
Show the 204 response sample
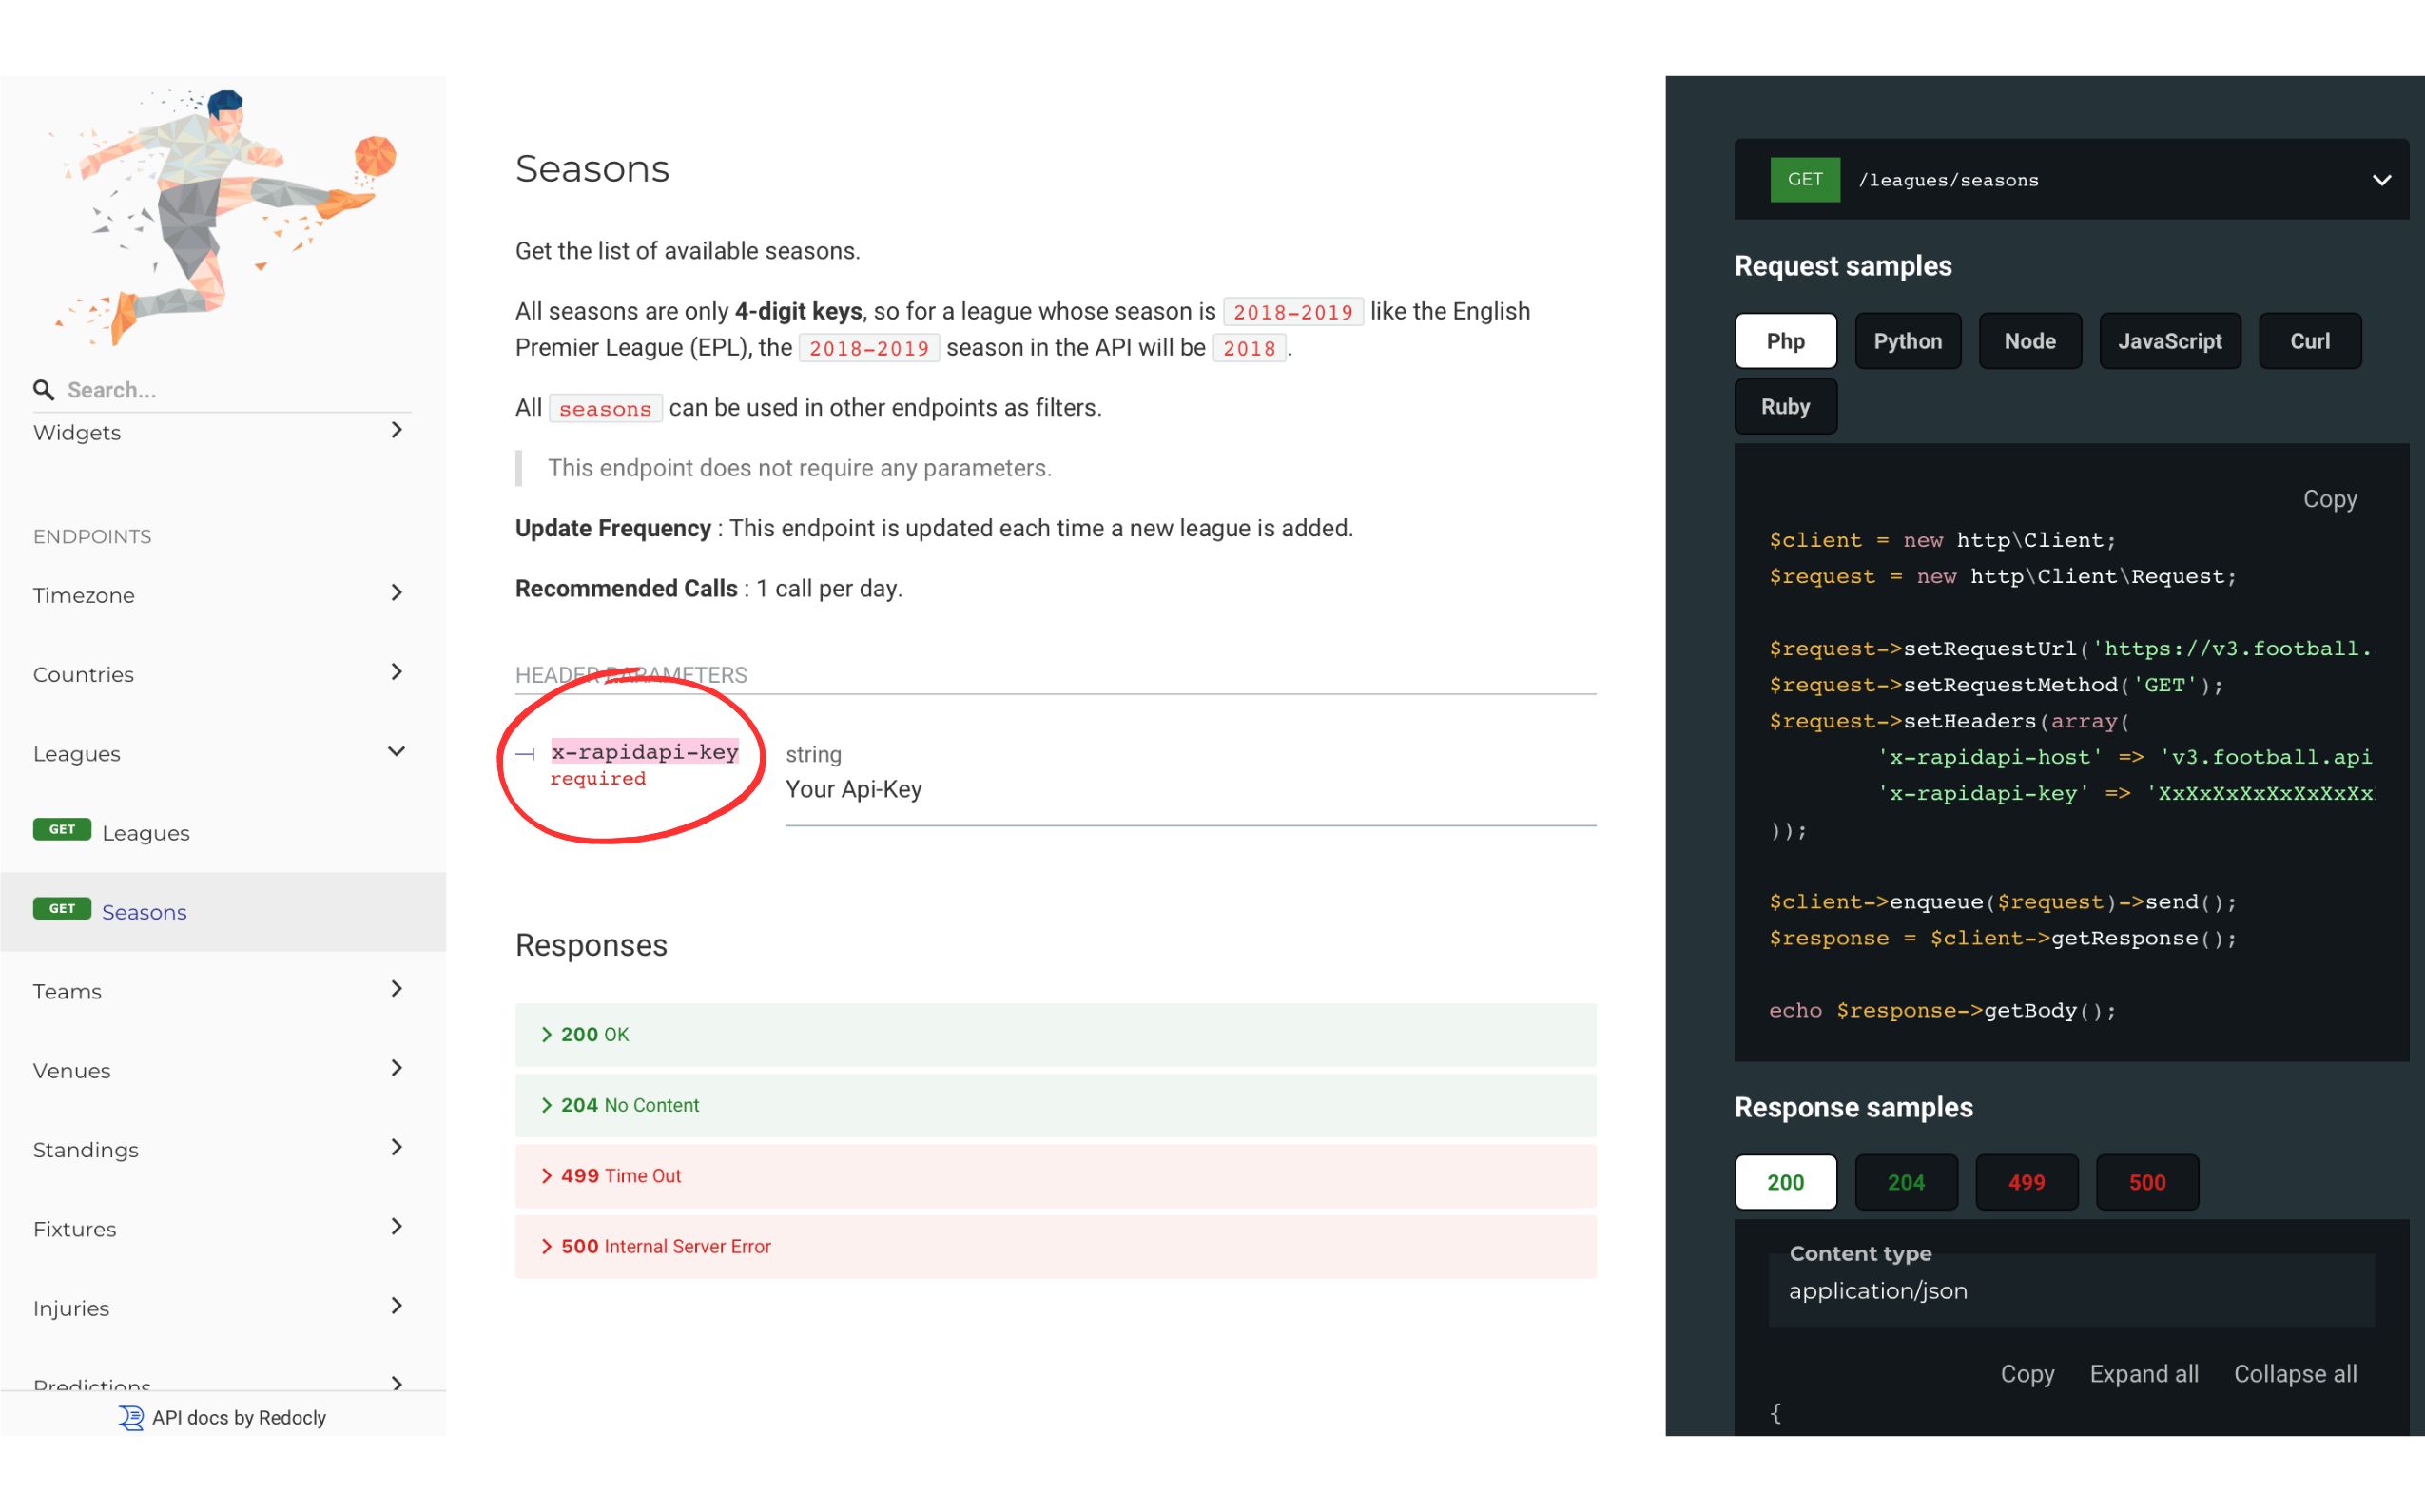1906,1182
